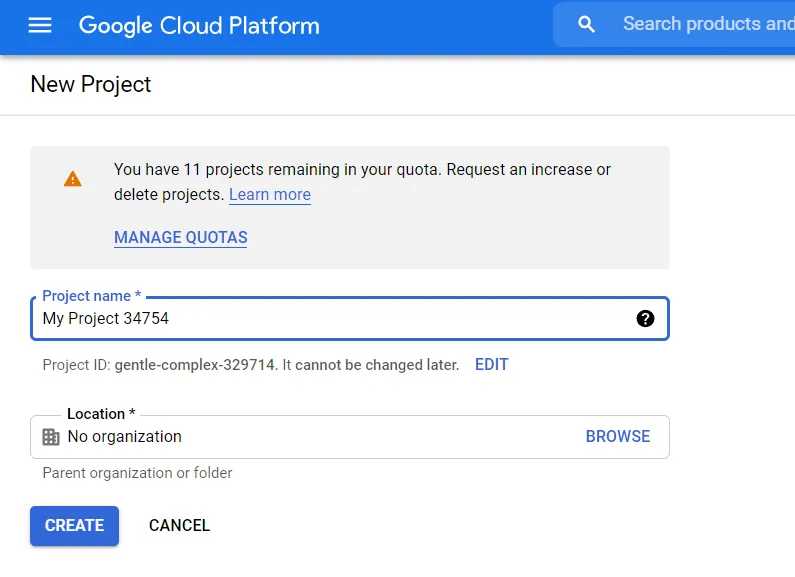Click the orange quota warning icon

tap(73, 179)
